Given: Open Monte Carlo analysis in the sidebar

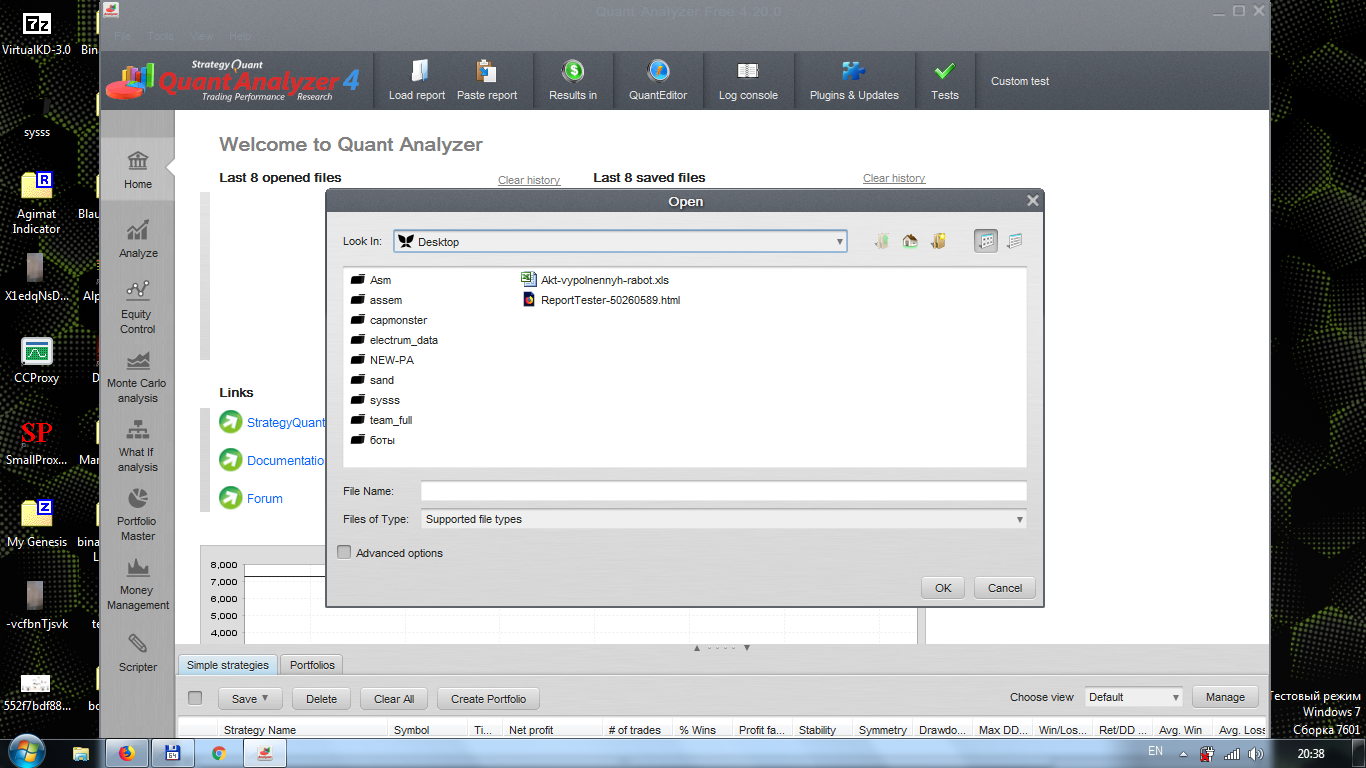Looking at the screenshot, I should tap(137, 376).
